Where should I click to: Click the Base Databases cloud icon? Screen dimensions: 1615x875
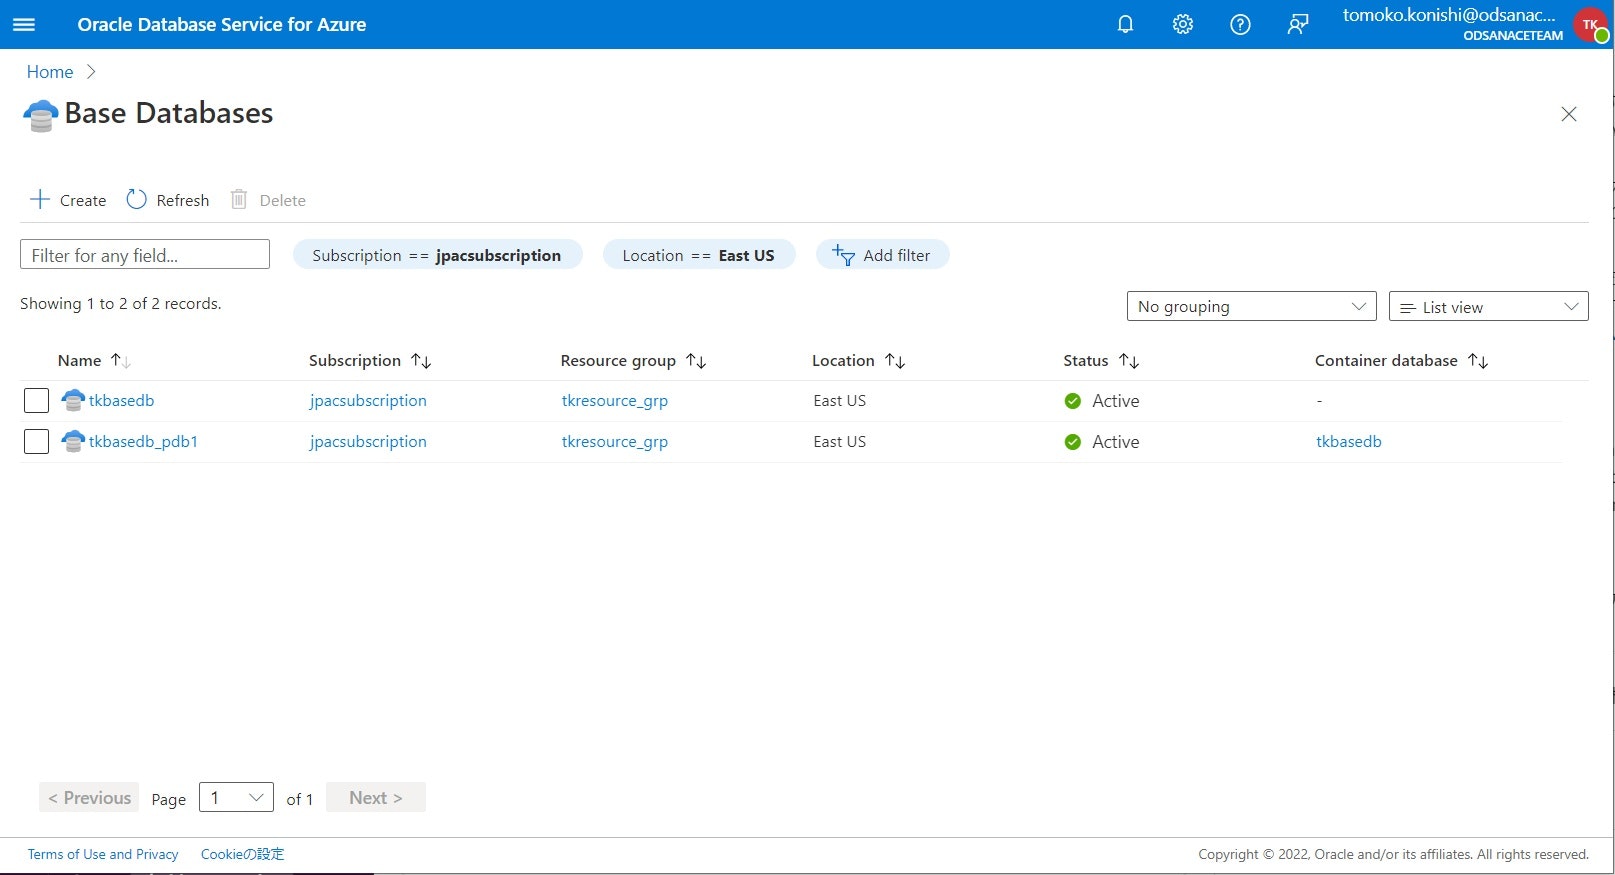tap(40, 115)
